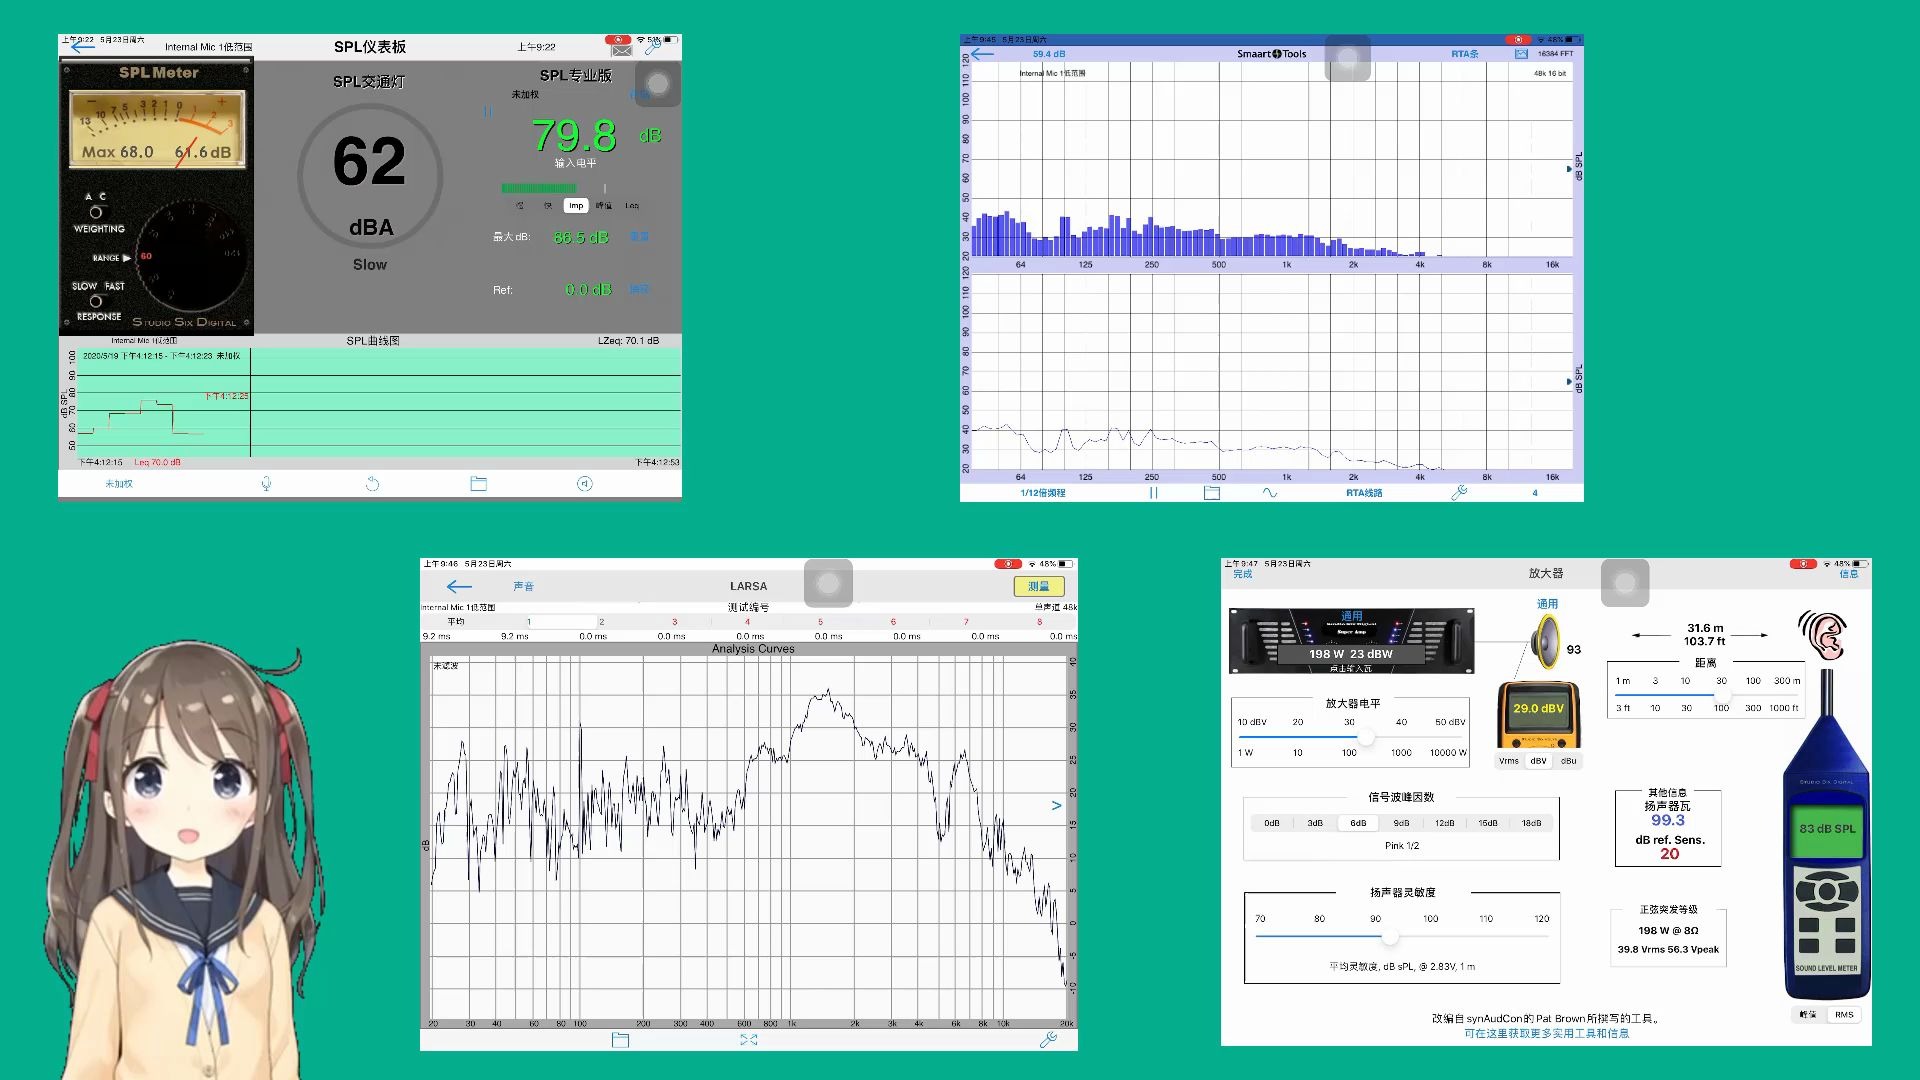Select the RMS mode tab

[x=1844, y=1015]
